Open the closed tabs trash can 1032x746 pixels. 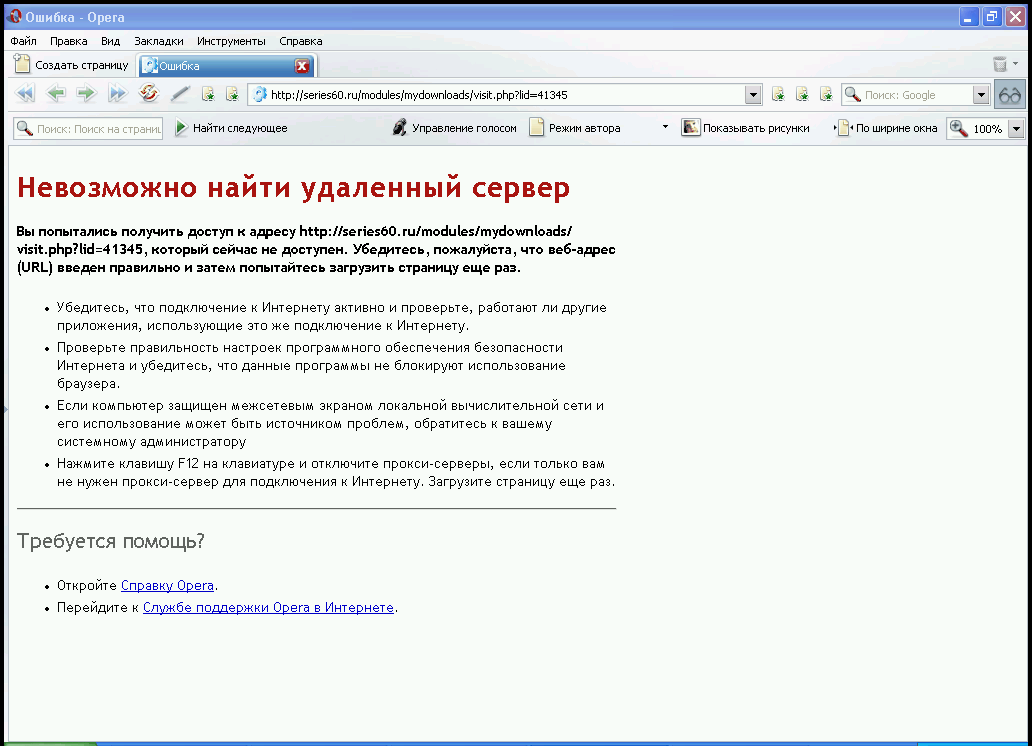pyautogui.click(x=1000, y=64)
